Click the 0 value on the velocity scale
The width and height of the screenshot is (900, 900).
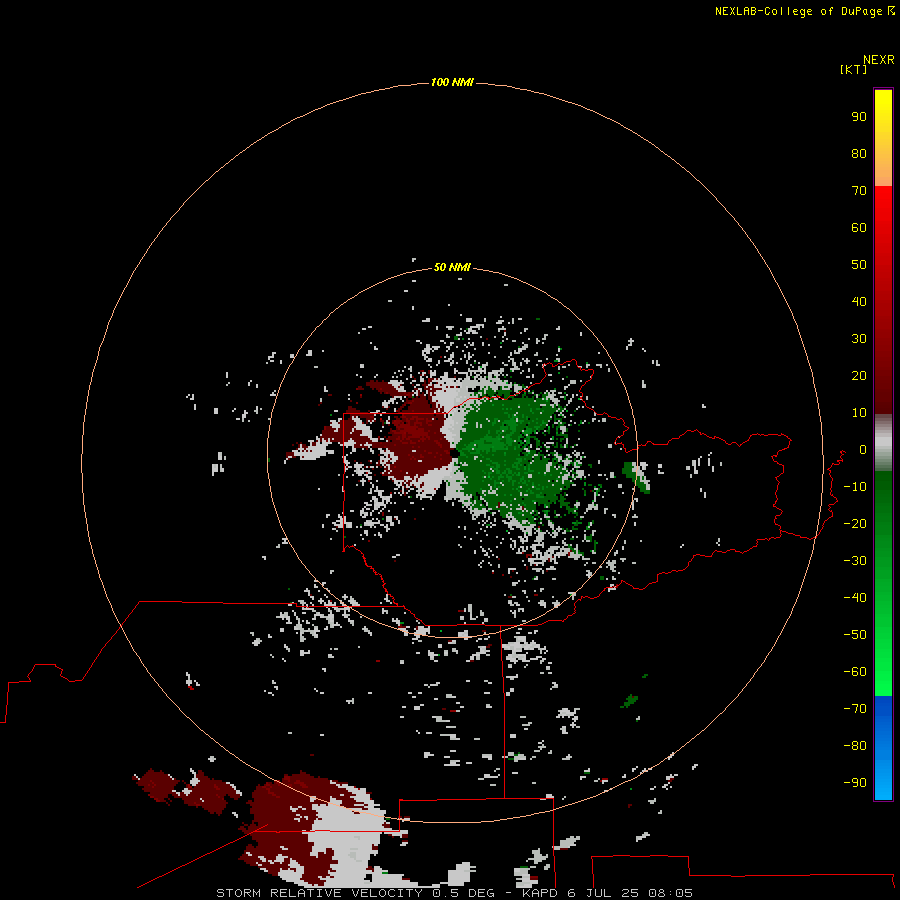(863, 449)
